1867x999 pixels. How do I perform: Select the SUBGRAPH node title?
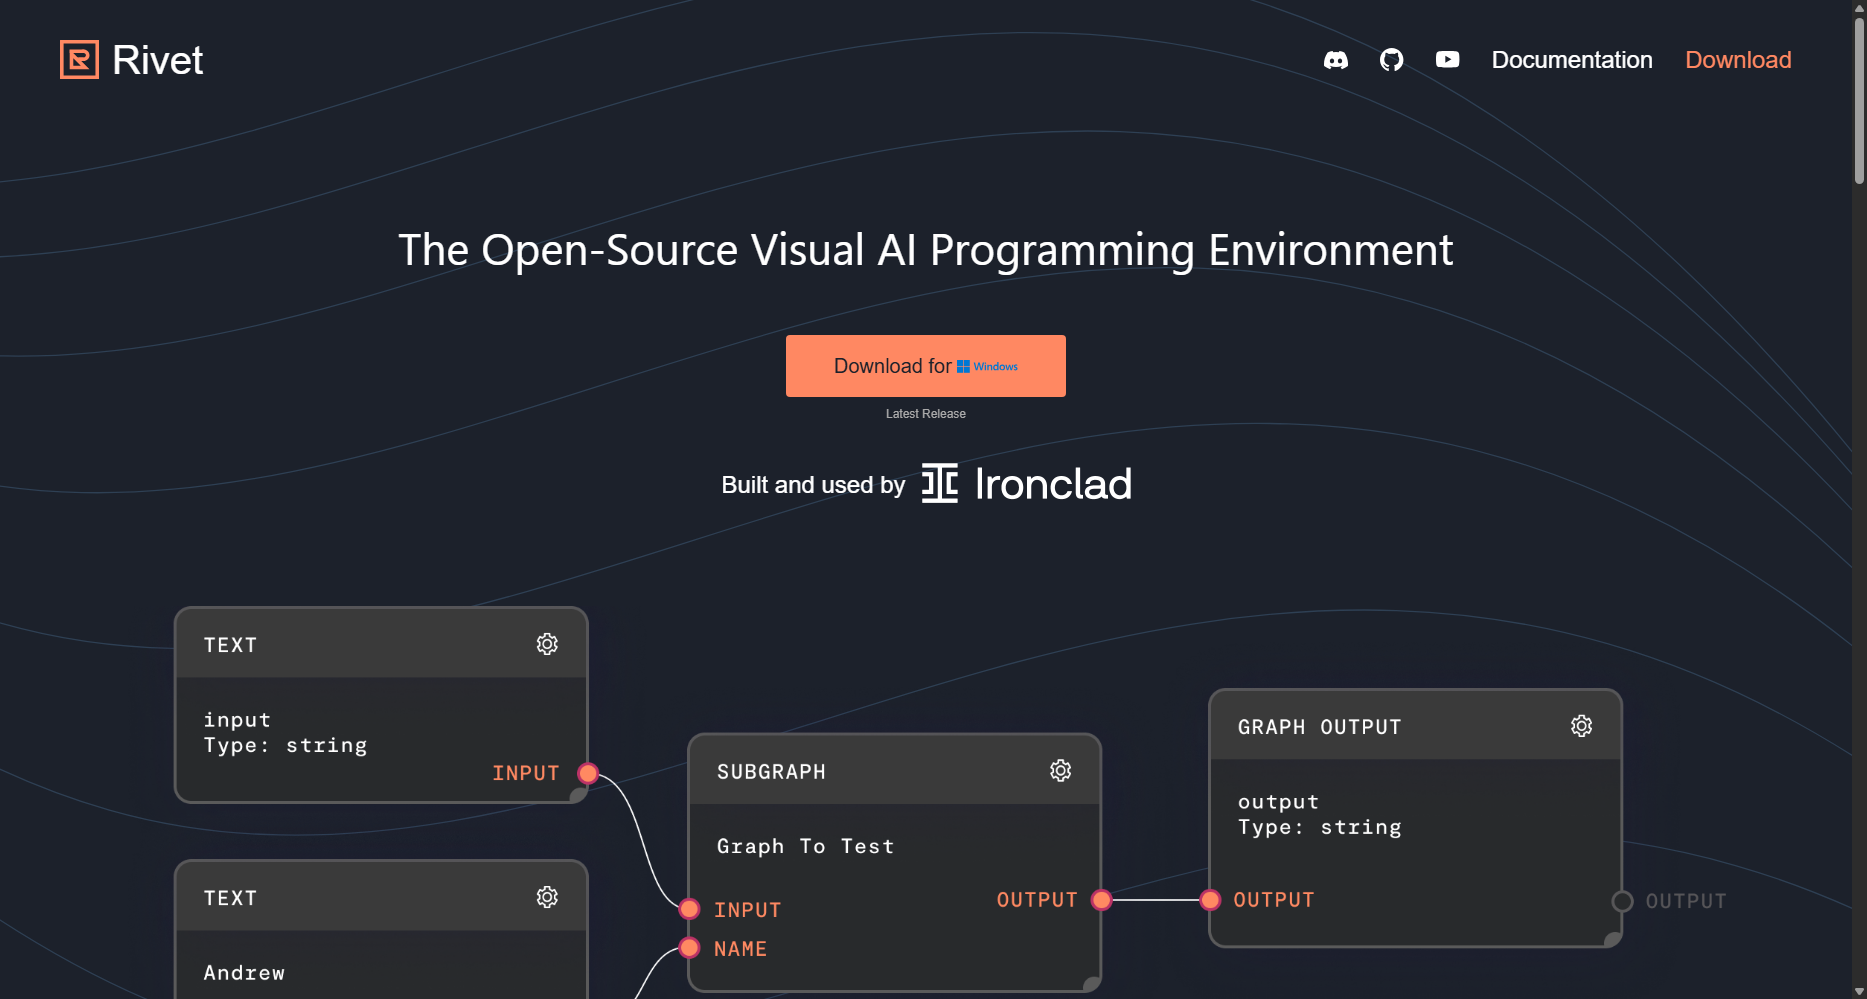coord(771,772)
